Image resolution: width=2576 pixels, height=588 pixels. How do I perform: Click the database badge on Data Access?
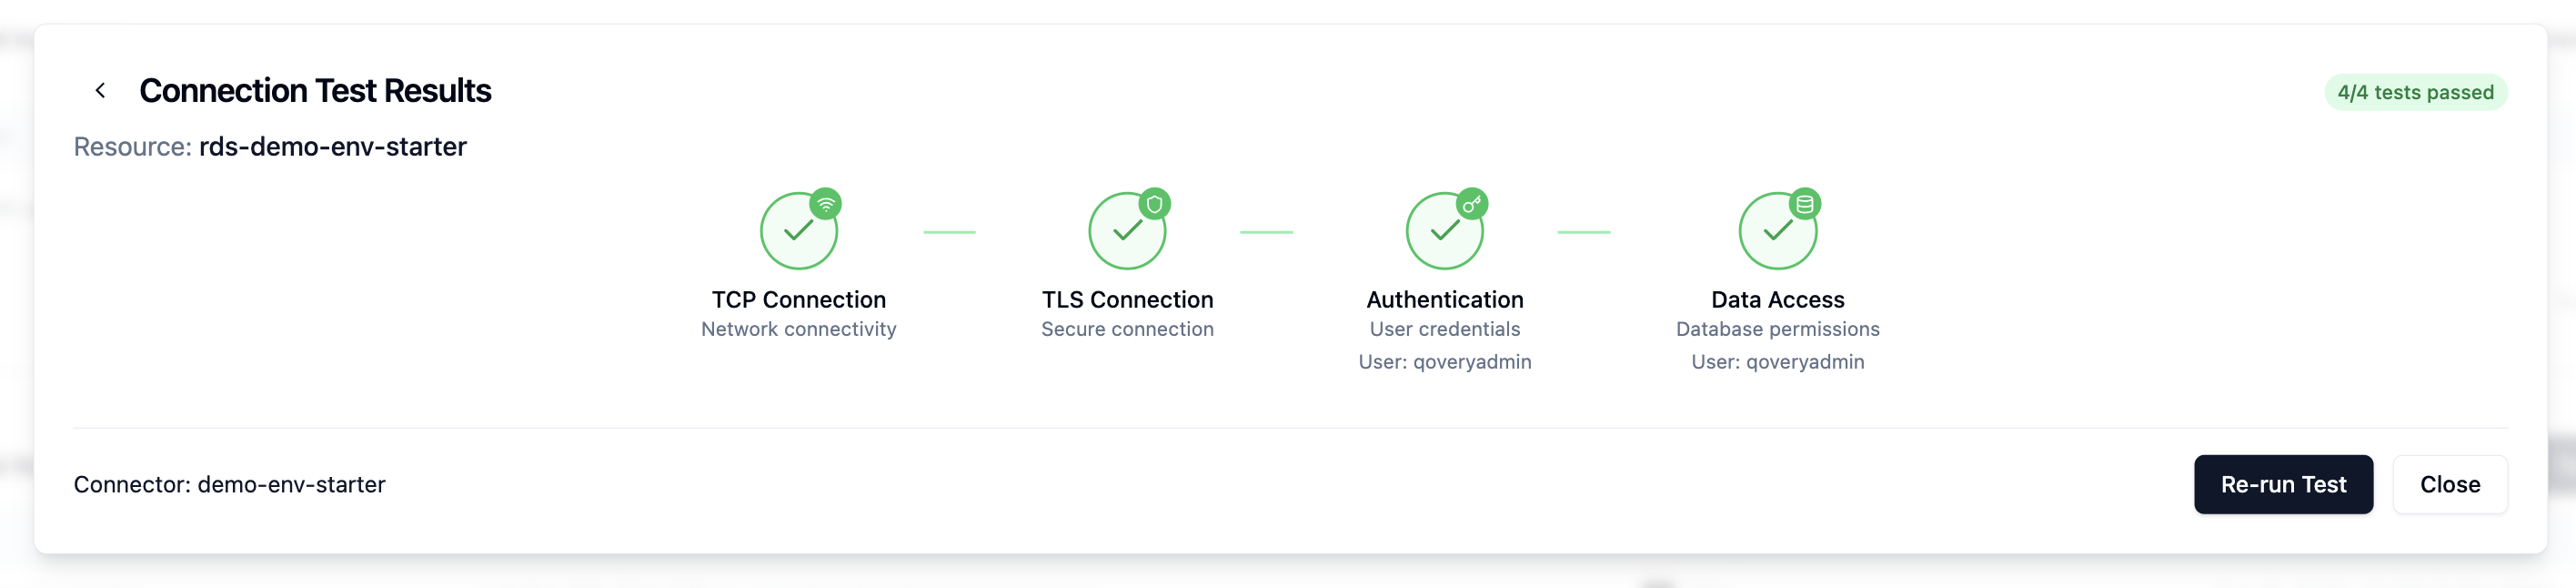click(1804, 203)
